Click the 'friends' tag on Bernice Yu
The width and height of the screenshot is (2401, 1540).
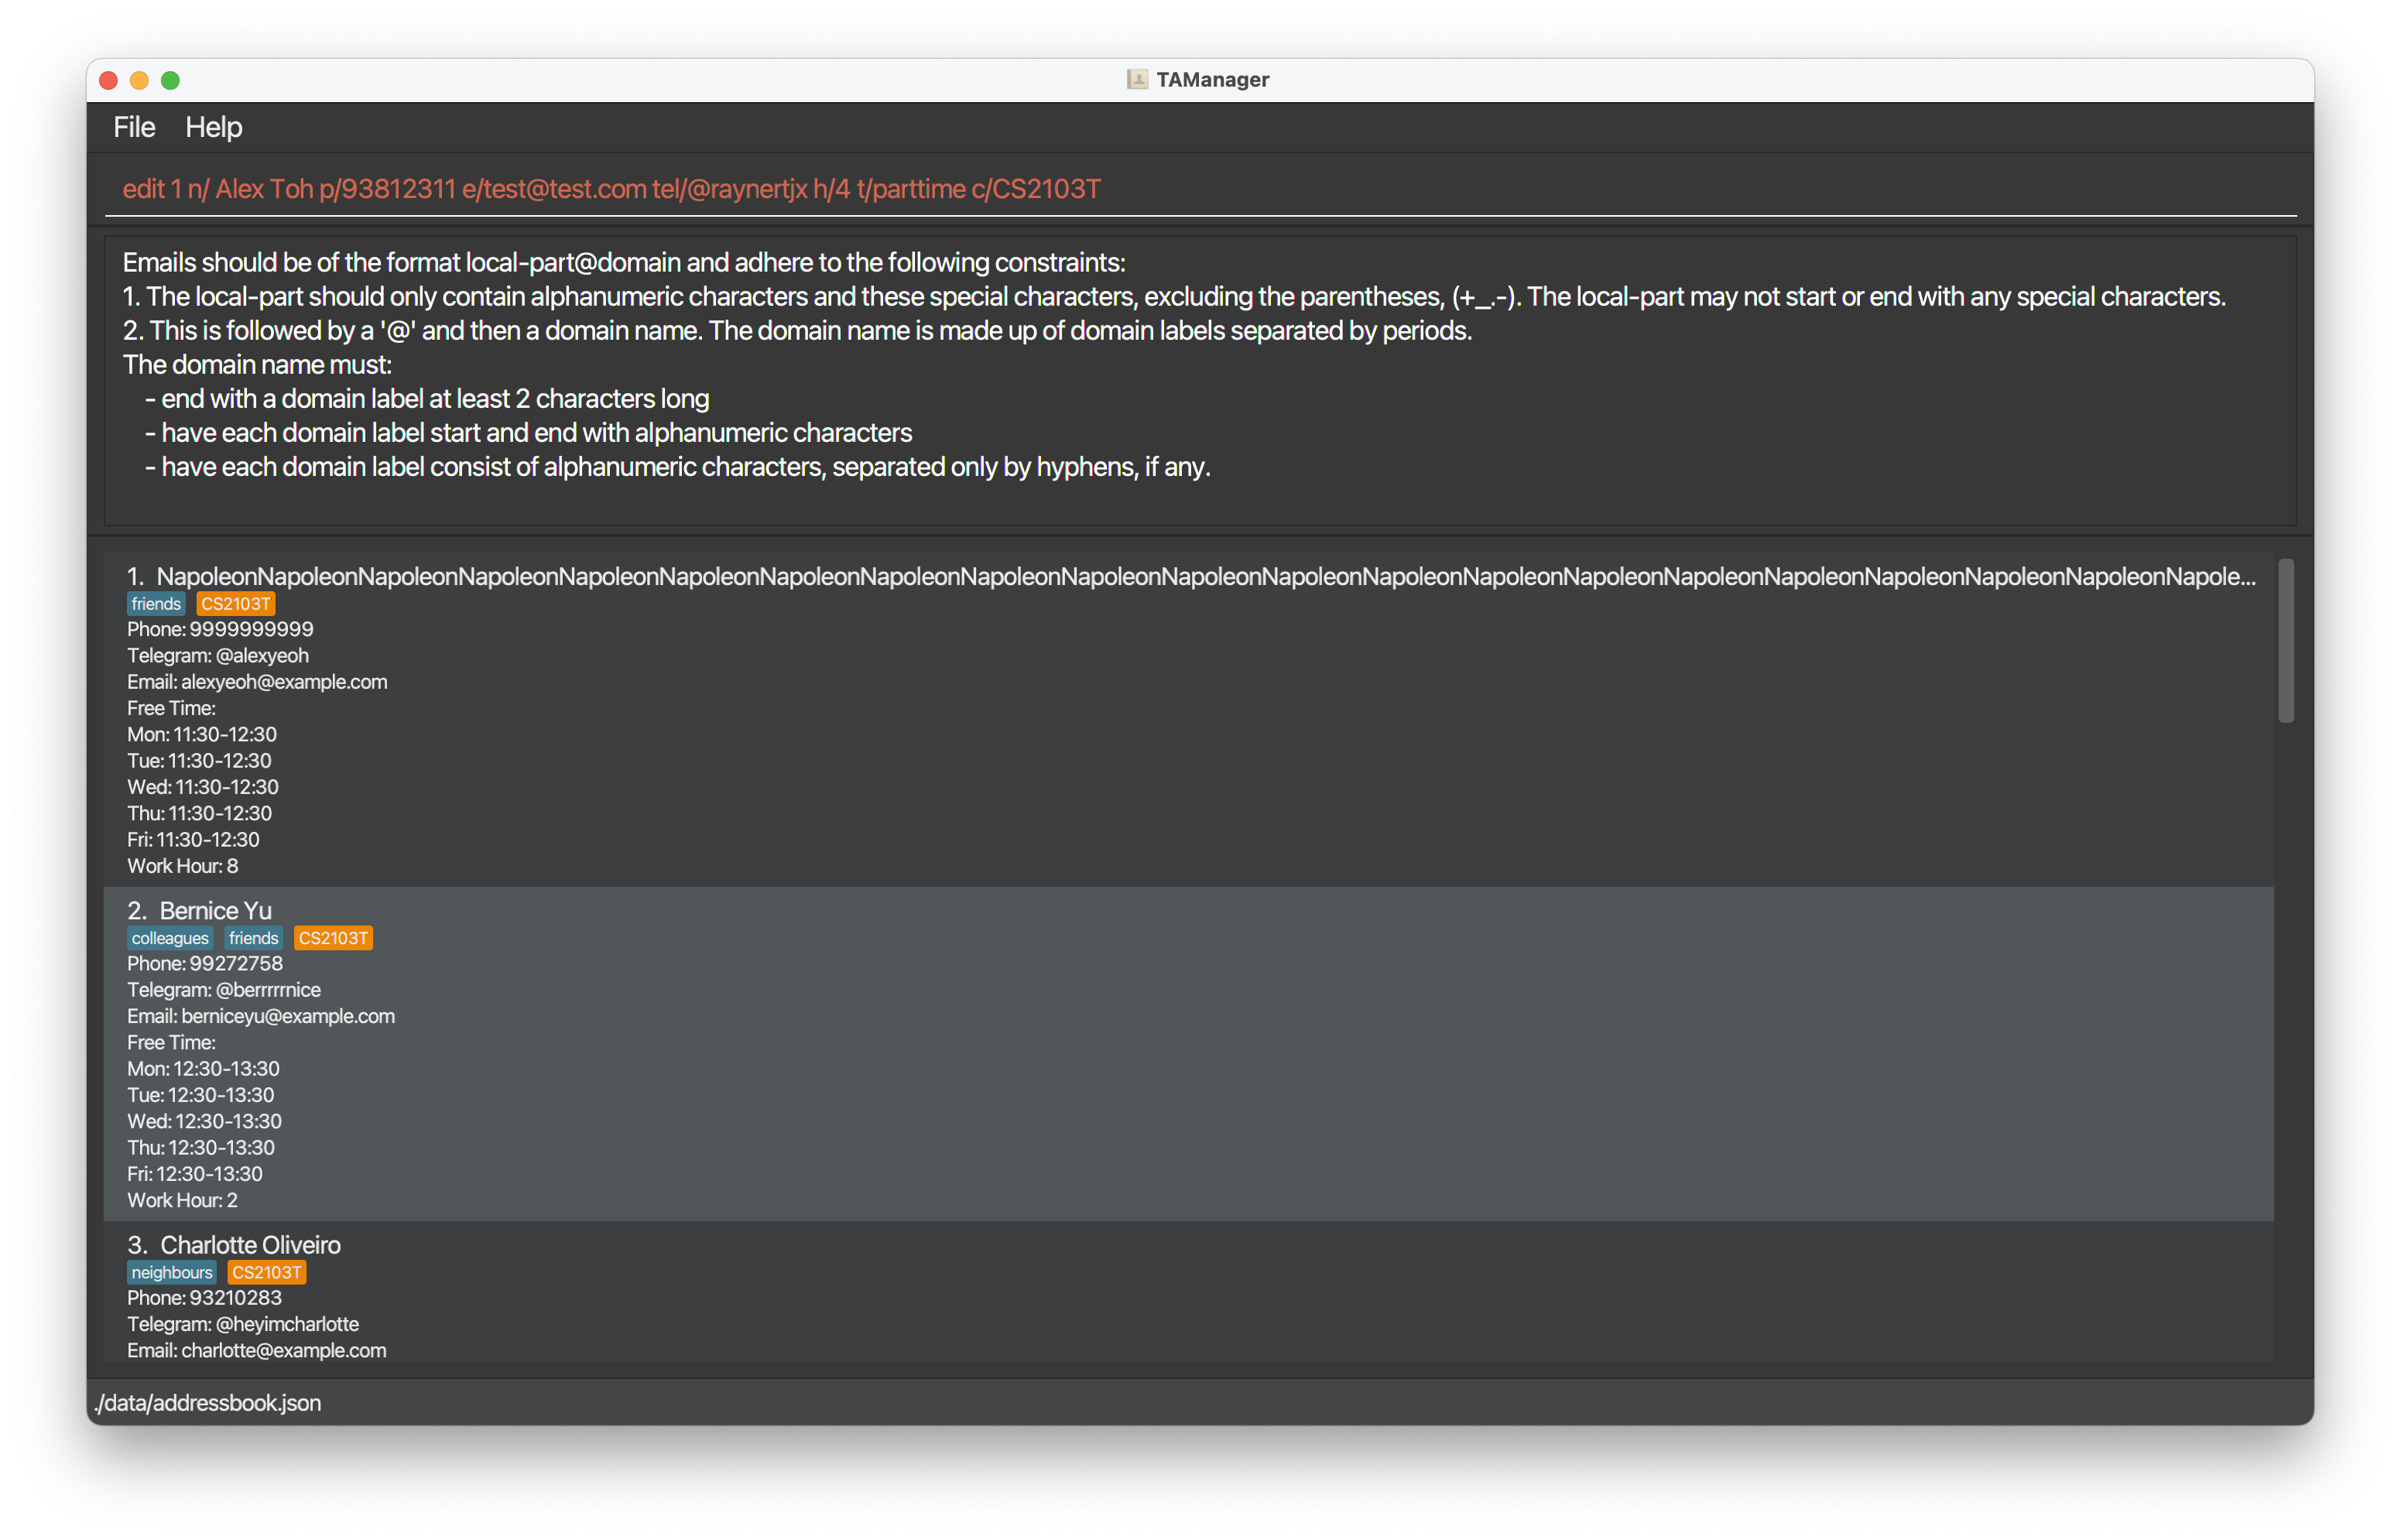[254, 938]
